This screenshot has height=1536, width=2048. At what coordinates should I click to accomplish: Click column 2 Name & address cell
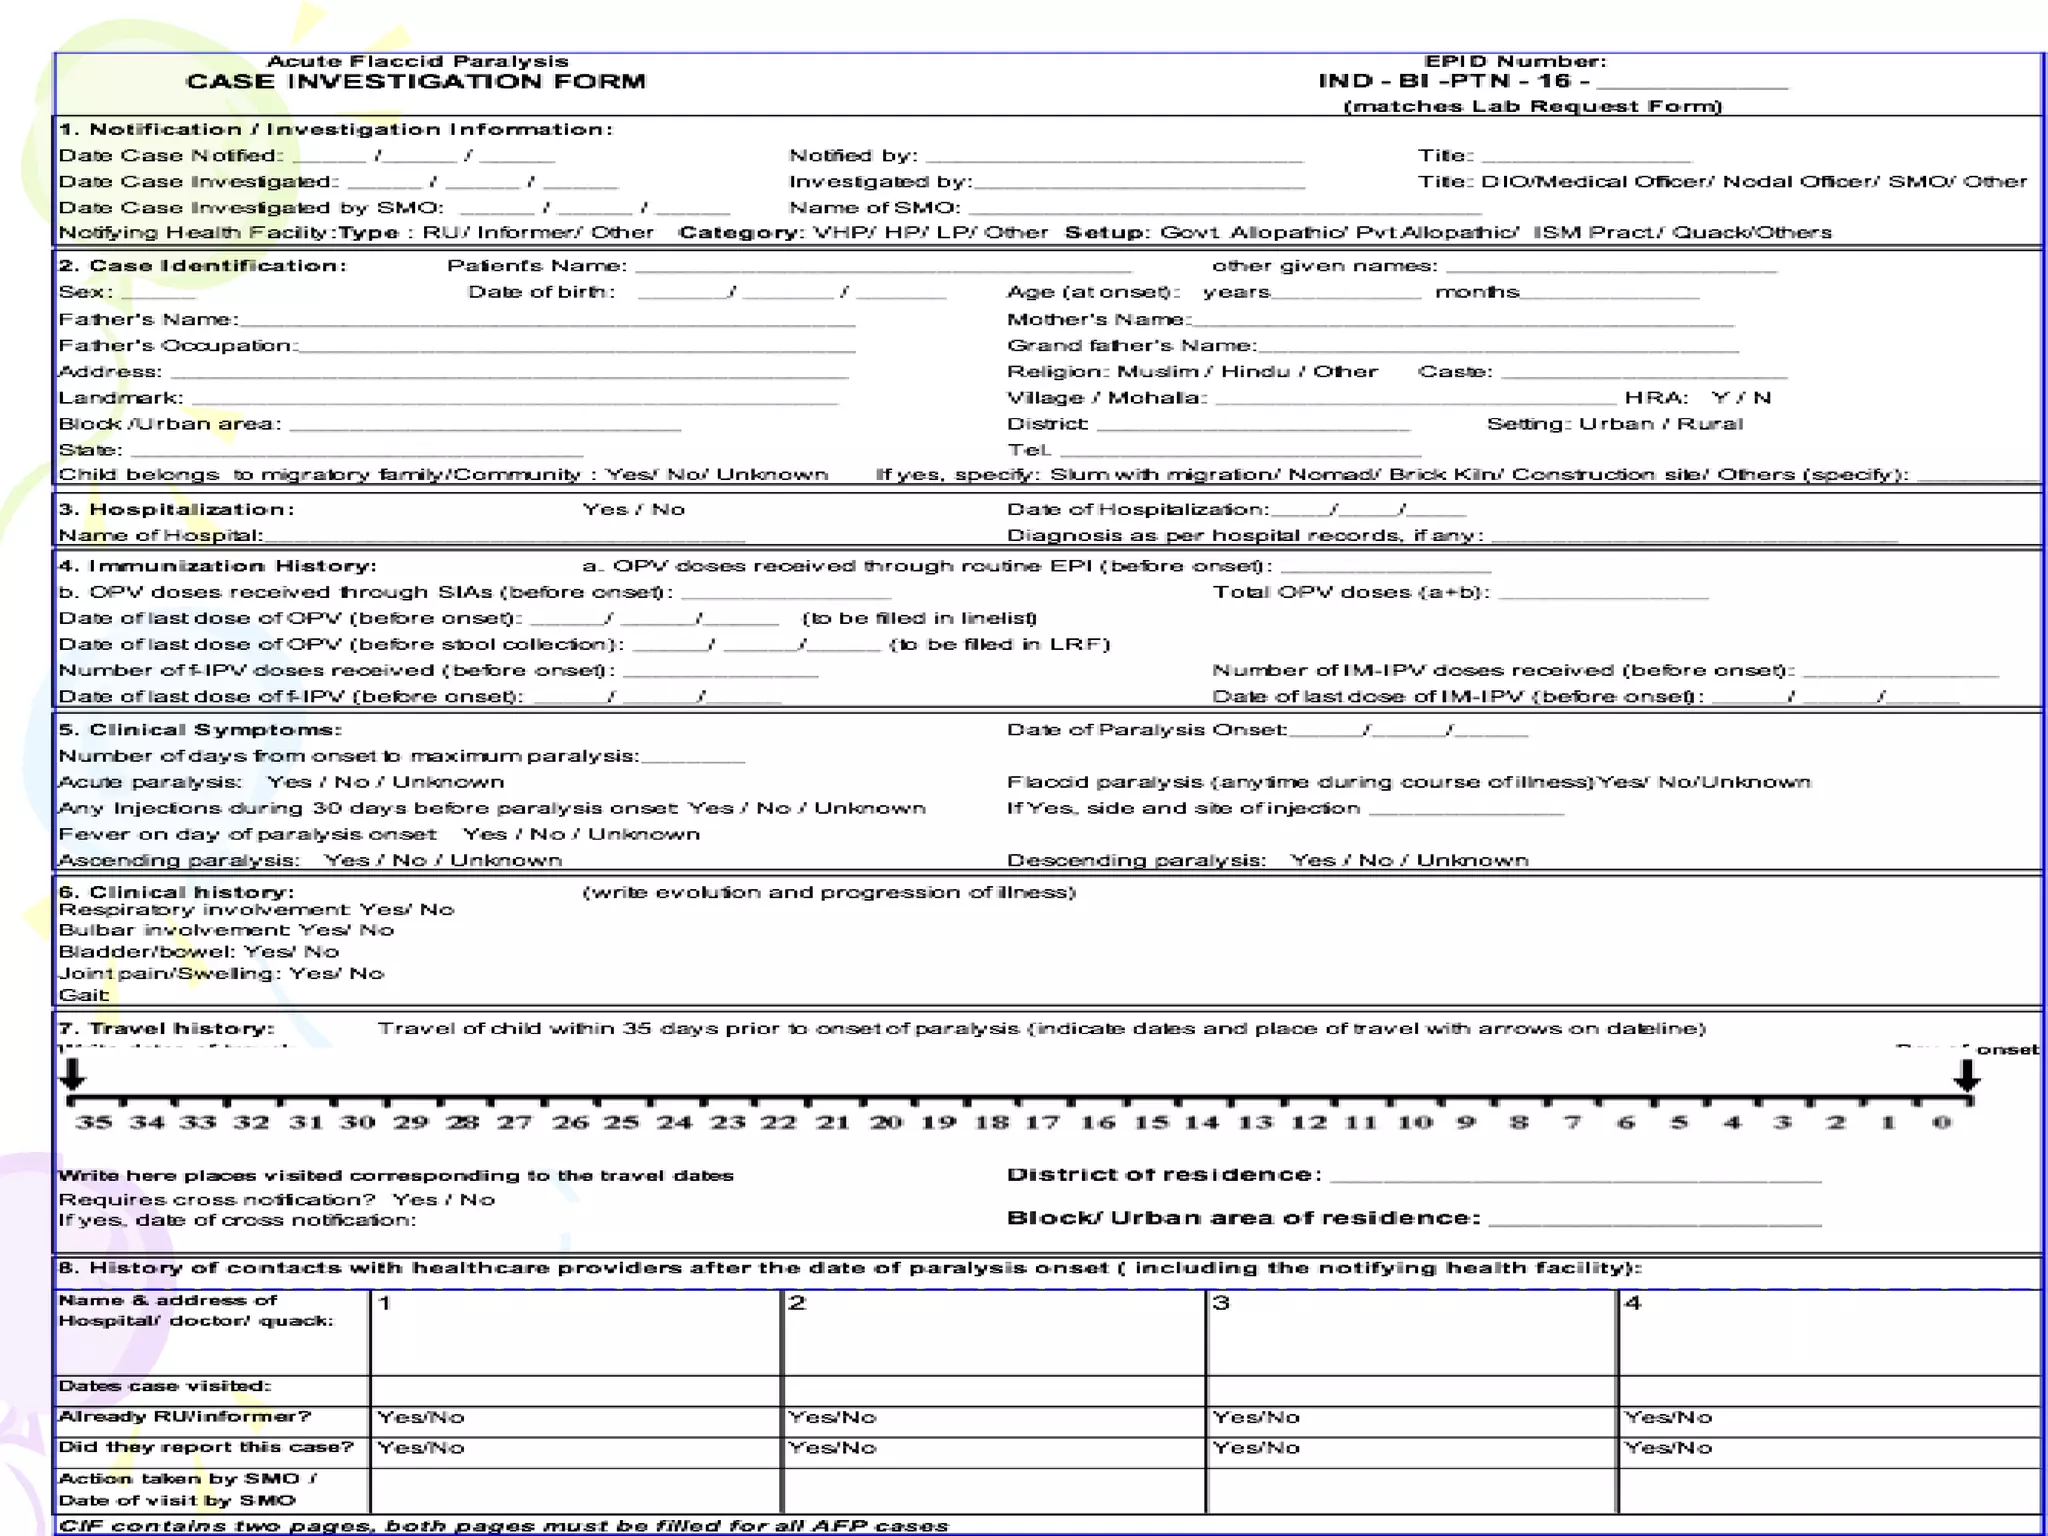(992, 1332)
